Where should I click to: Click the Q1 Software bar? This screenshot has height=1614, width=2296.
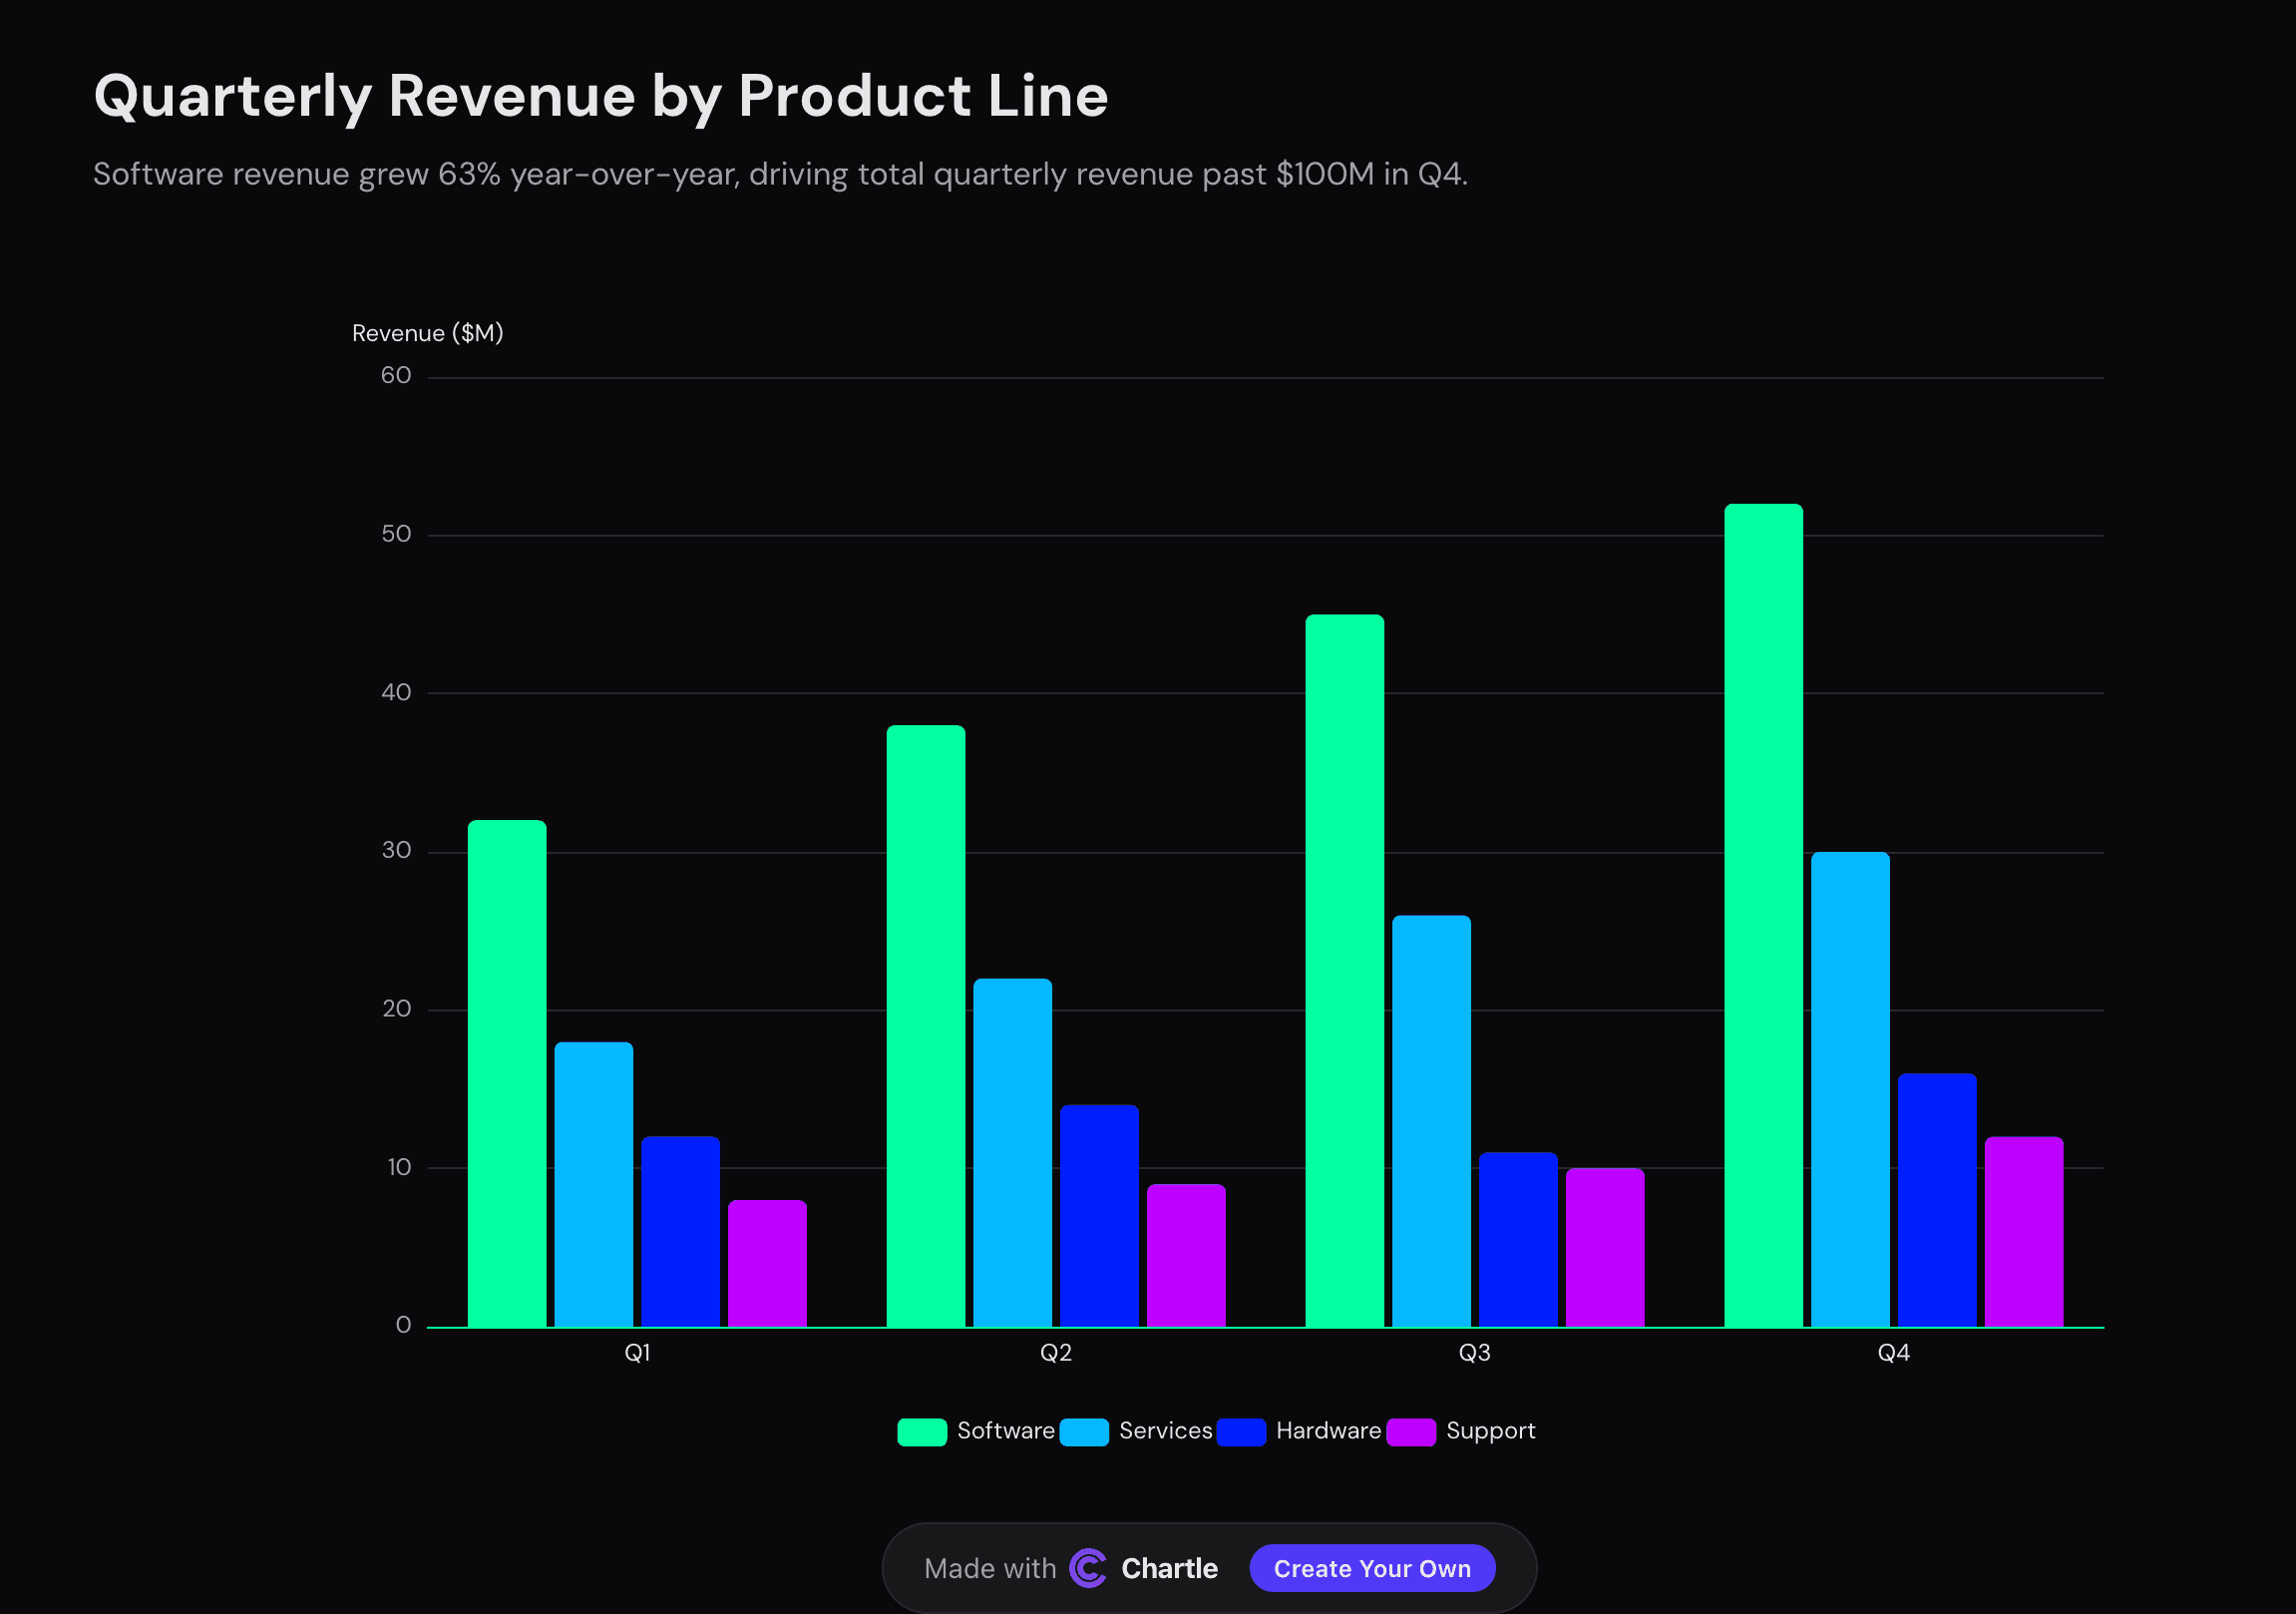click(x=507, y=1073)
